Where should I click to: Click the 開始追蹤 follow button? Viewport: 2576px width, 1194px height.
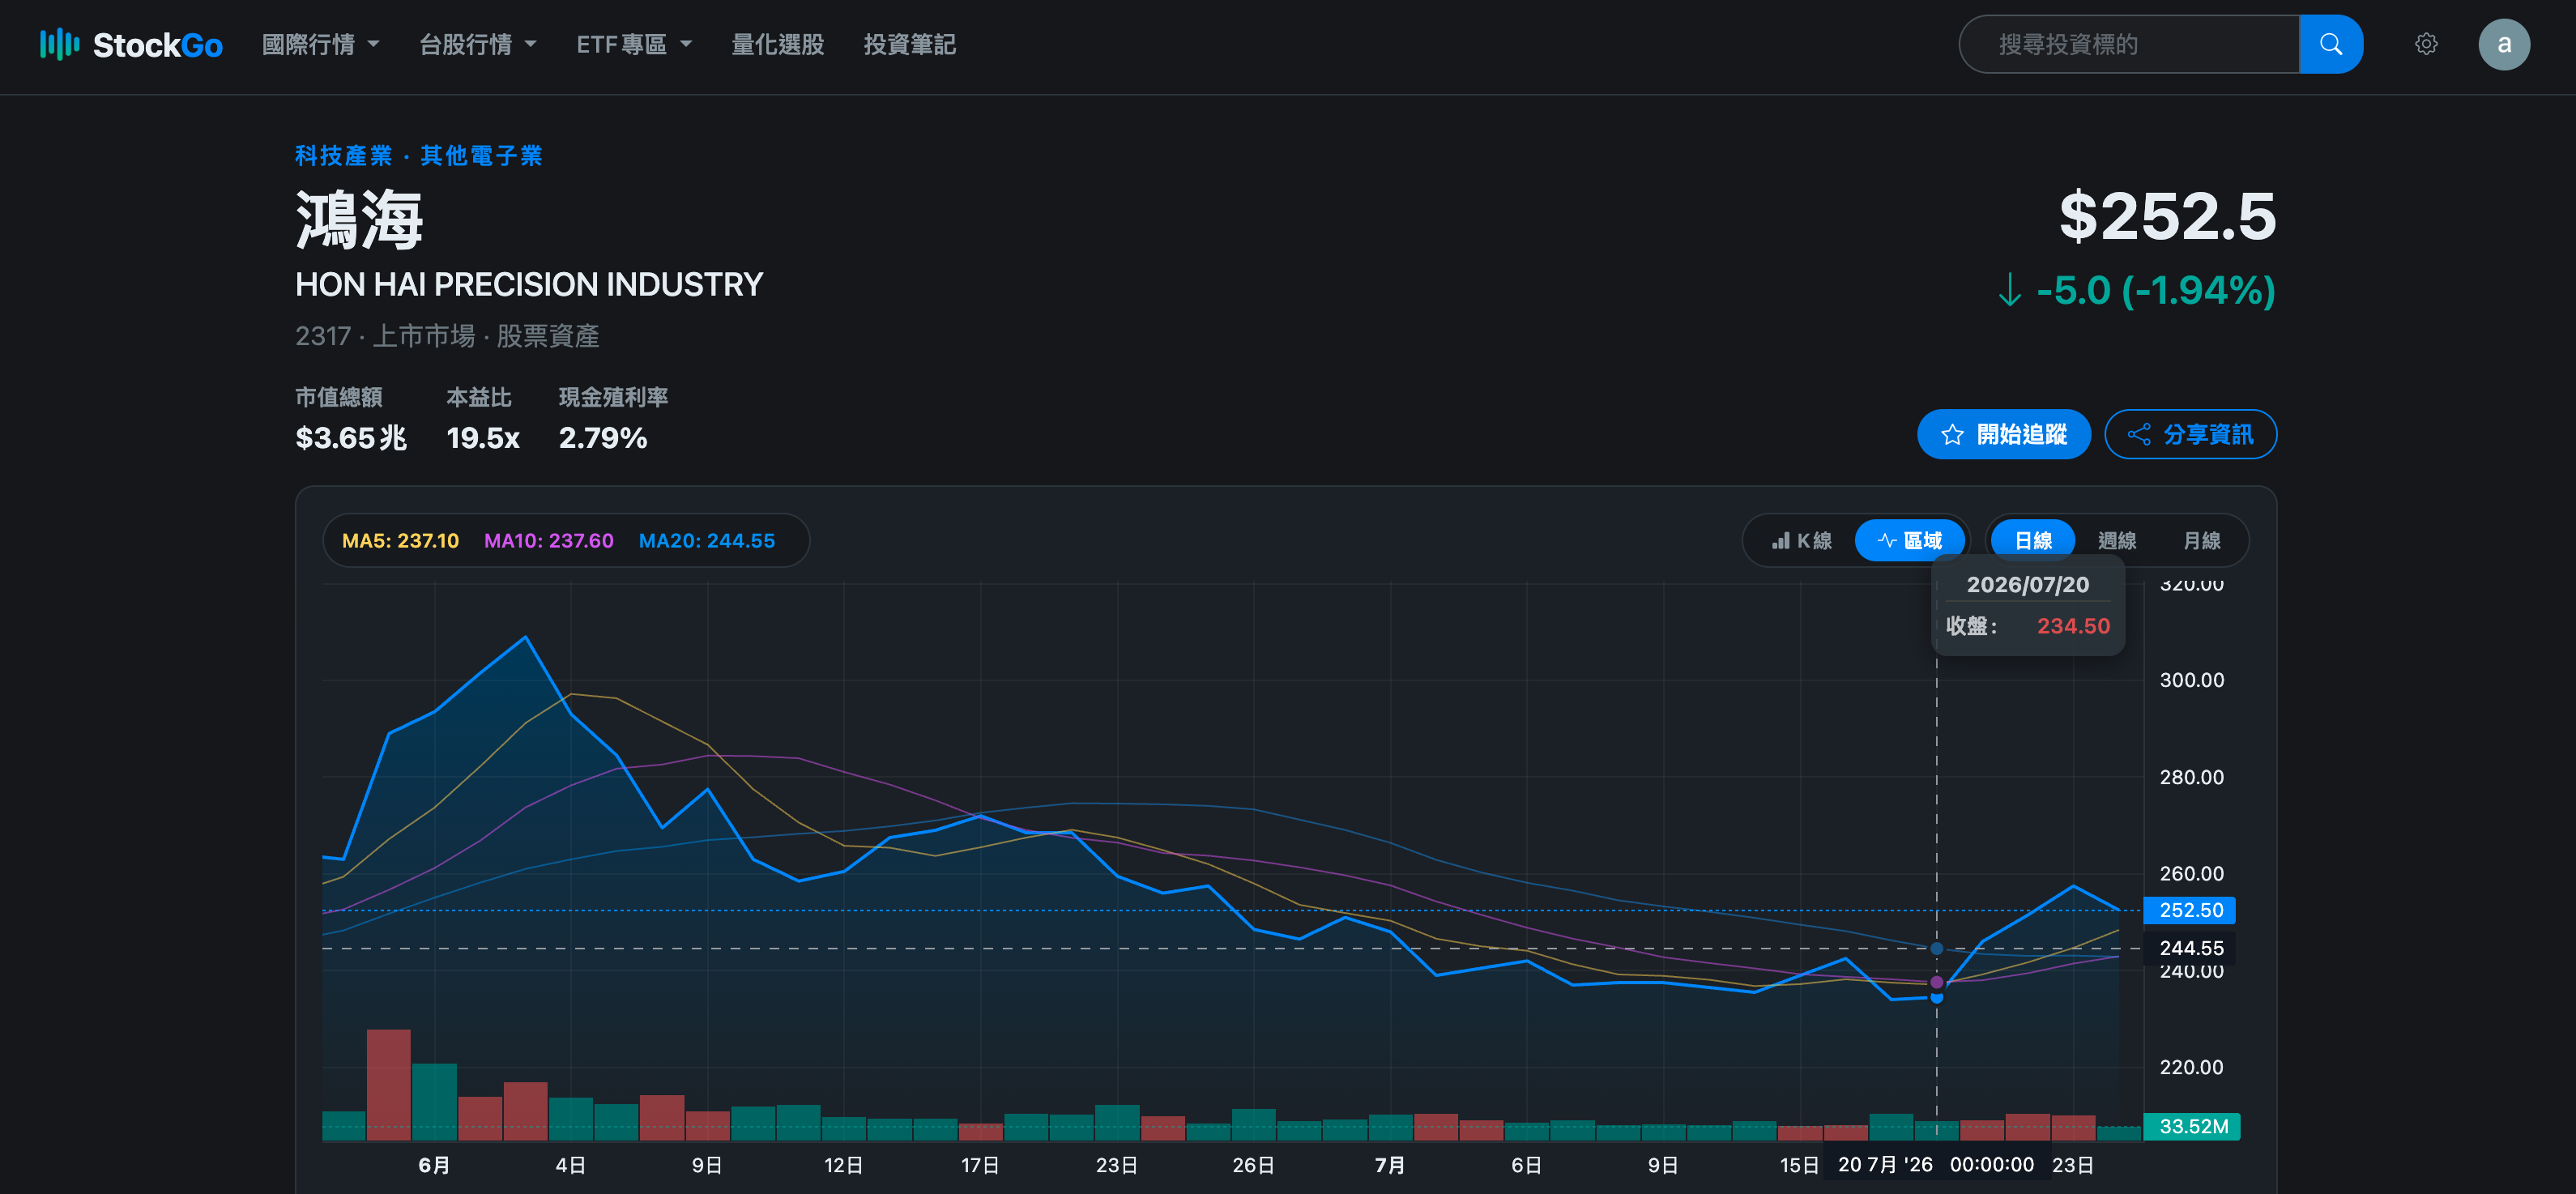click(x=2003, y=435)
